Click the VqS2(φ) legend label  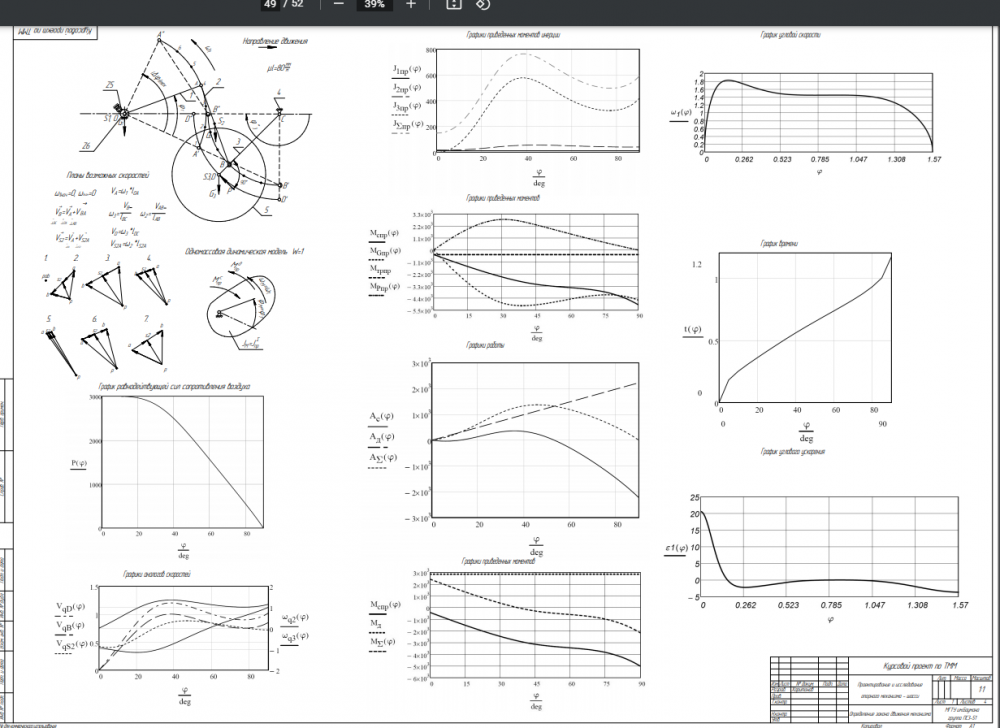click(71, 644)
